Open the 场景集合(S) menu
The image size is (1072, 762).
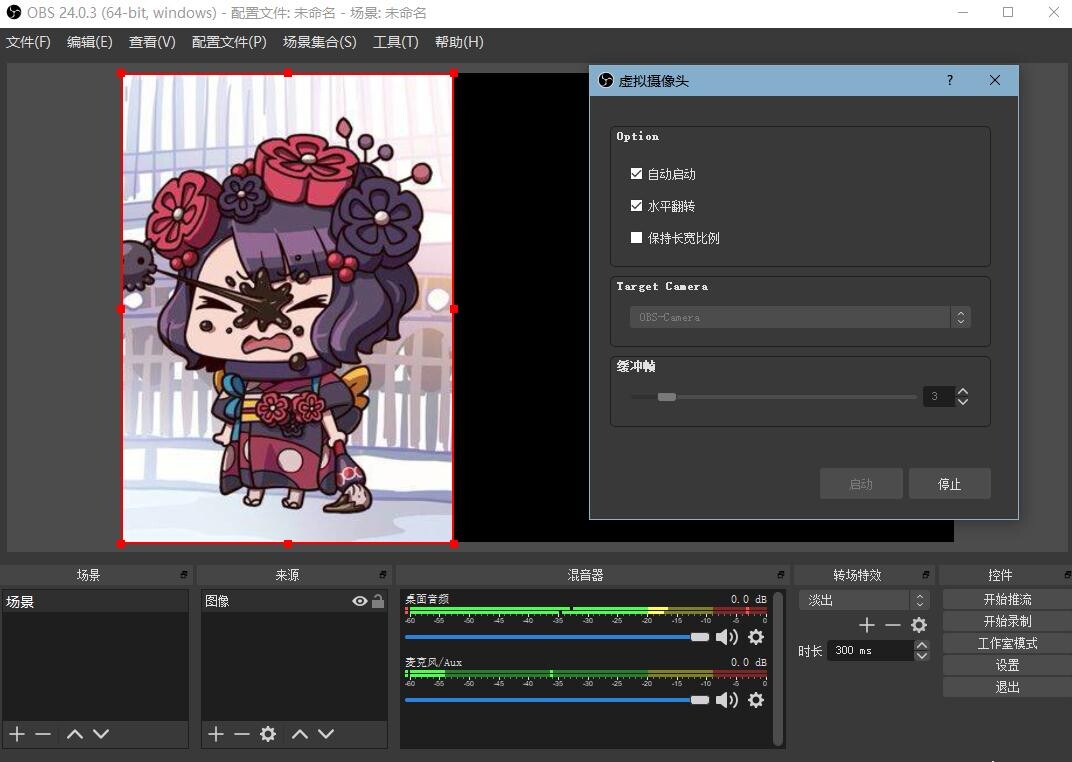[x=319, y=42]
